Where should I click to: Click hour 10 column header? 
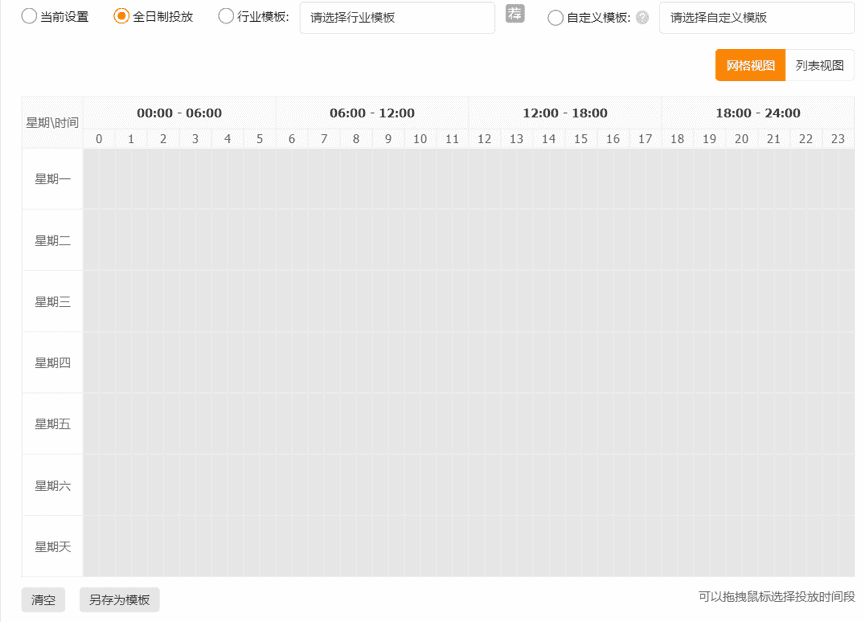(420, 138)
